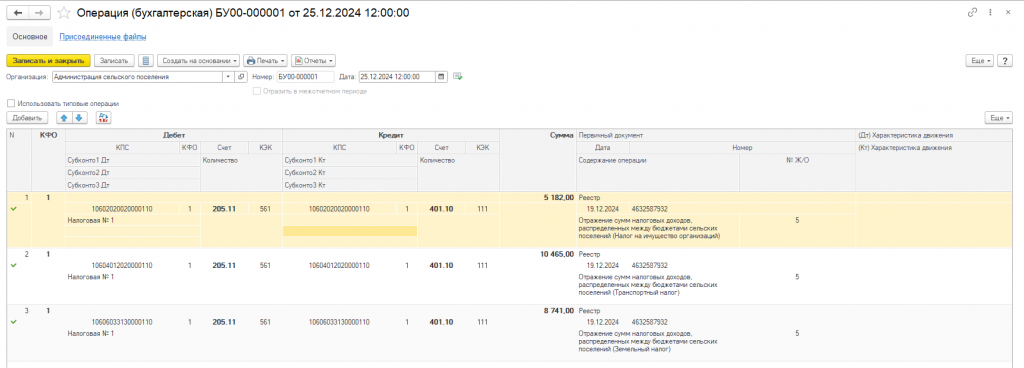Focus the Номер input field
The height and width of the screenshot is (368, 1024).
coord(304,76)
